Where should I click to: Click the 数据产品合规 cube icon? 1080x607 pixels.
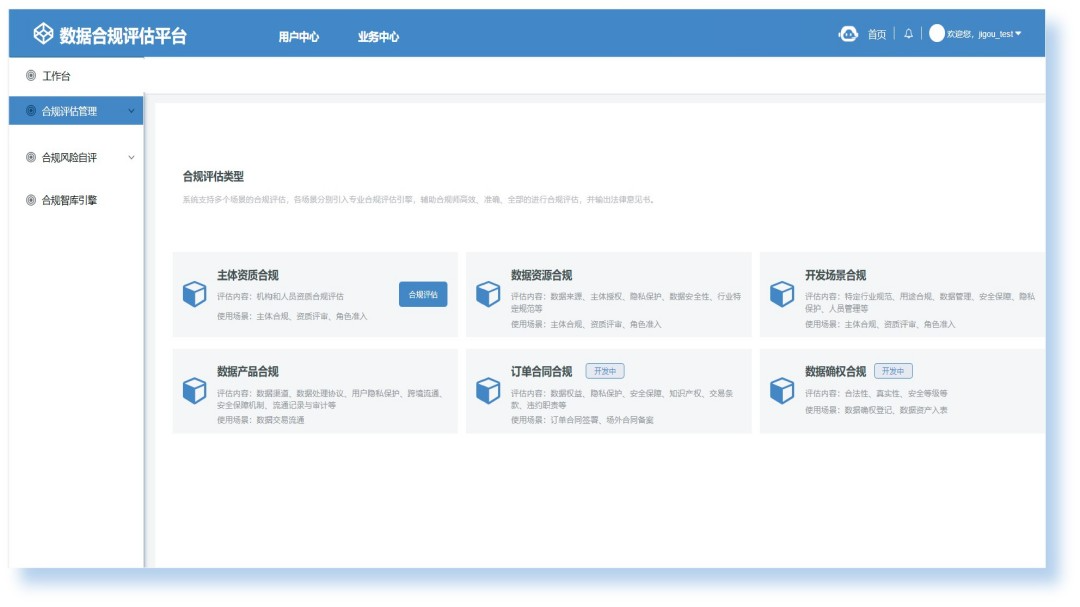(194, 391)
